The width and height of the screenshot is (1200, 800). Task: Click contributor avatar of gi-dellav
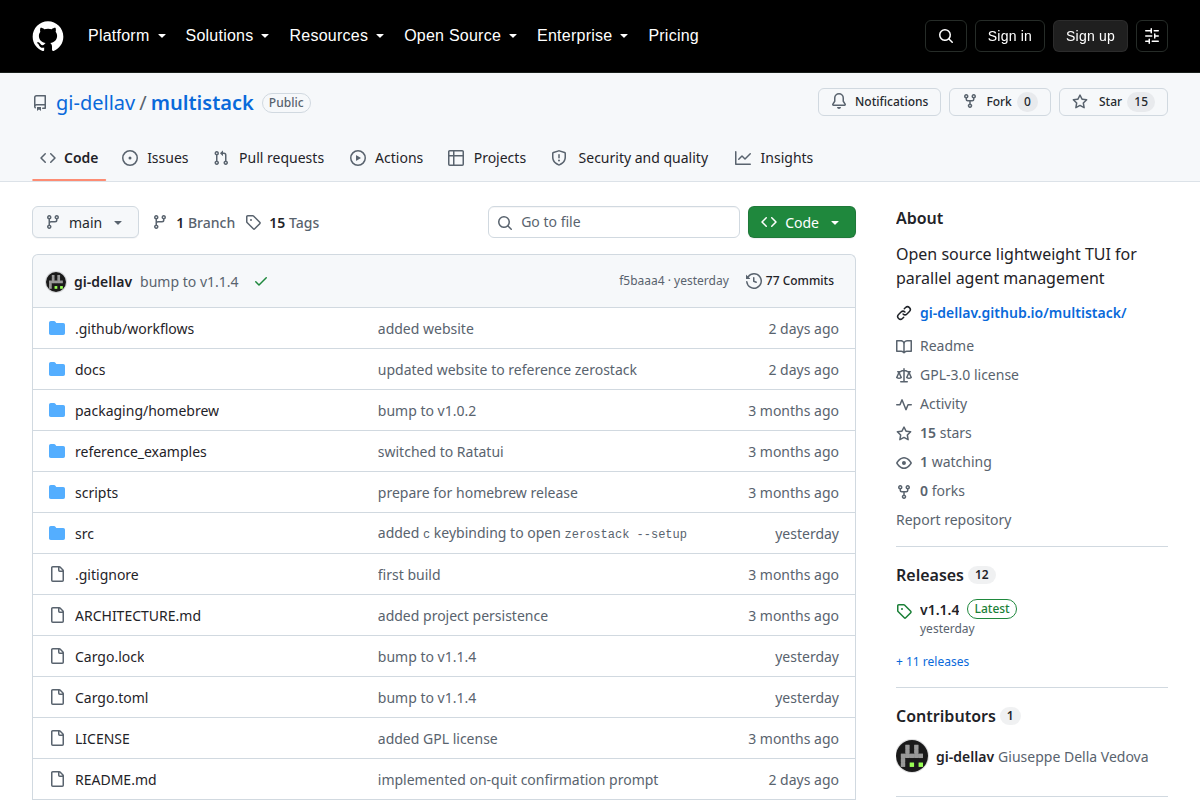(912, 757)
